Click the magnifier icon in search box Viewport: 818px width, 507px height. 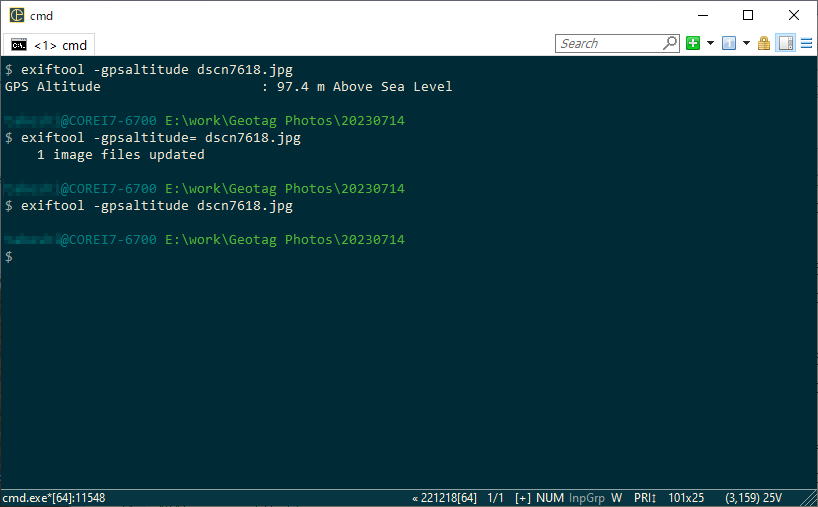coord(670,43)
